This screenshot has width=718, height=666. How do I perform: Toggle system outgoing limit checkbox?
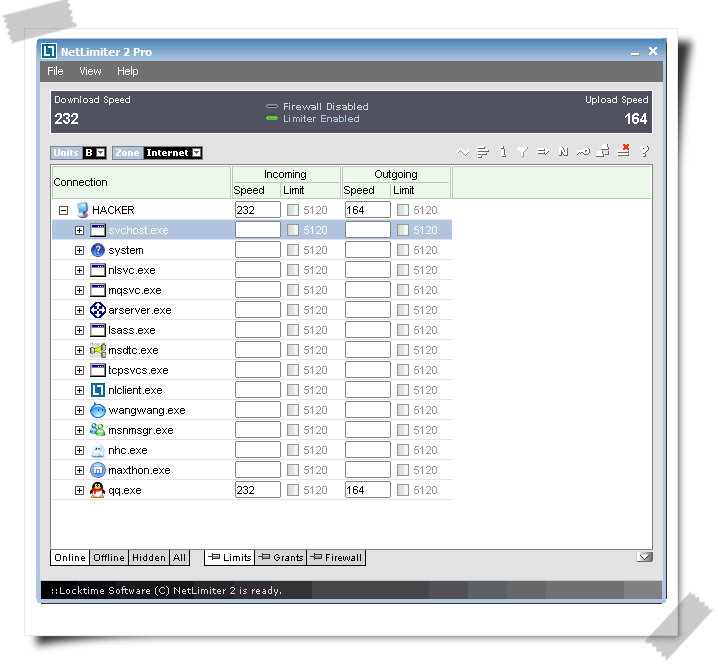403,250
